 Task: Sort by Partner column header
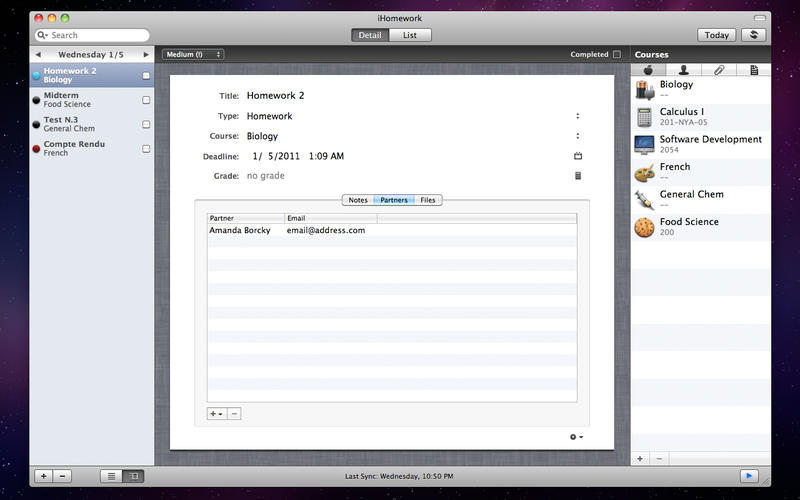point(246,218)
